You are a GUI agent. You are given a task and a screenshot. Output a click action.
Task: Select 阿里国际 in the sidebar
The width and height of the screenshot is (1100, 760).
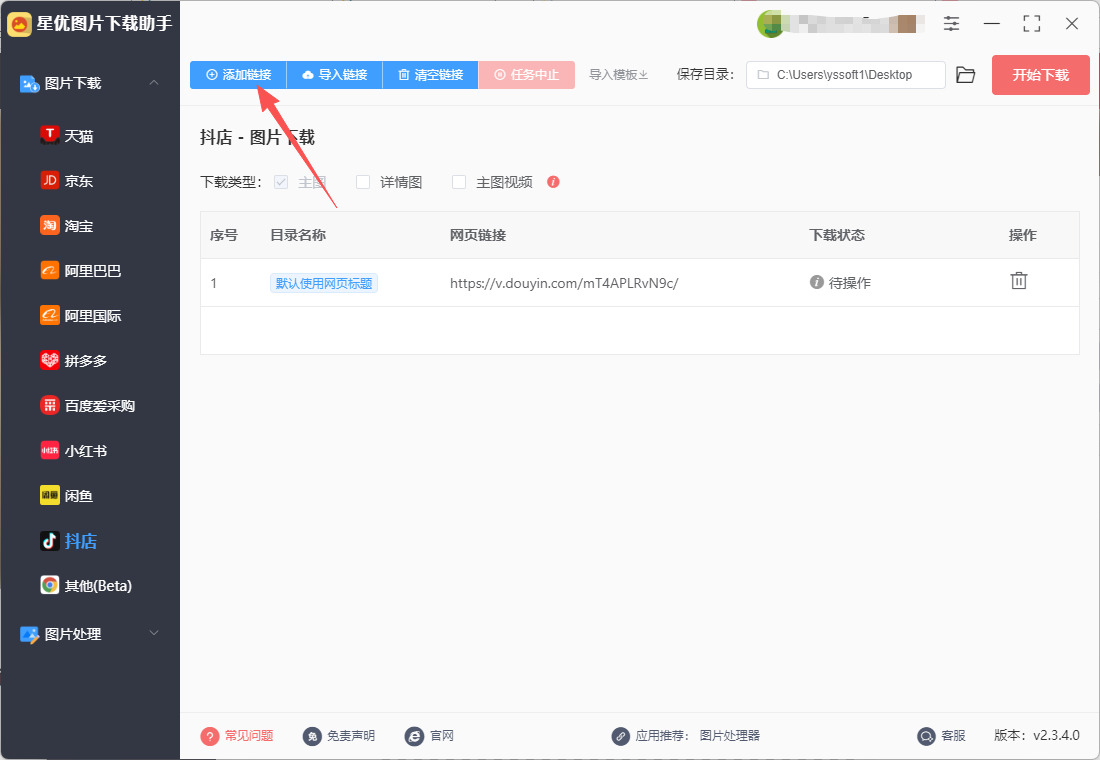(x=81, y=315)
